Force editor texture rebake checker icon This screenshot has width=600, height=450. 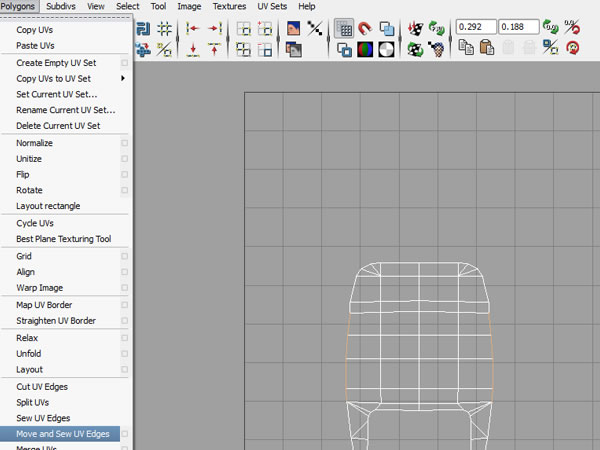tap(415, 50)
